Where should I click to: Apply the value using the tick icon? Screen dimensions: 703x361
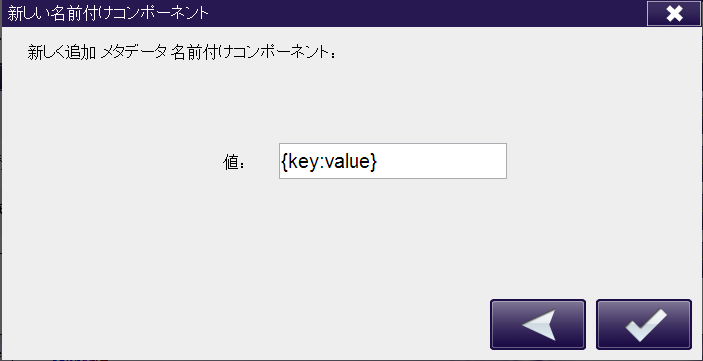[643, 325]
